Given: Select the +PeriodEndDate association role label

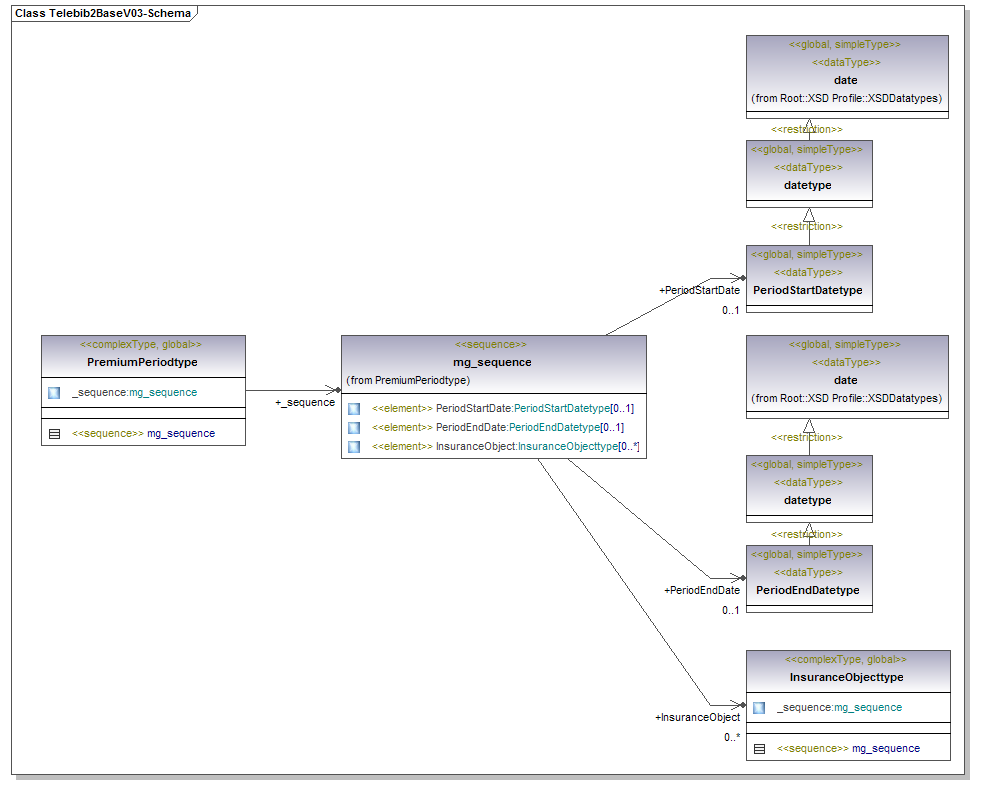Looking at the screenshot, I should (x=701, y=591).
